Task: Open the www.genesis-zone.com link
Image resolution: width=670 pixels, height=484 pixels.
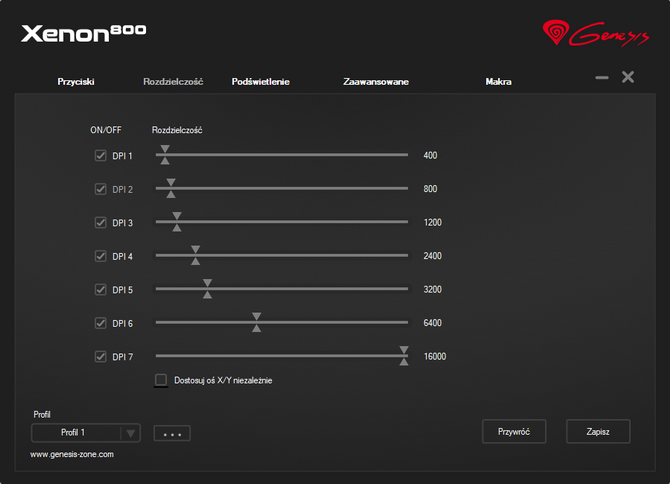Action: coord(72,455)
